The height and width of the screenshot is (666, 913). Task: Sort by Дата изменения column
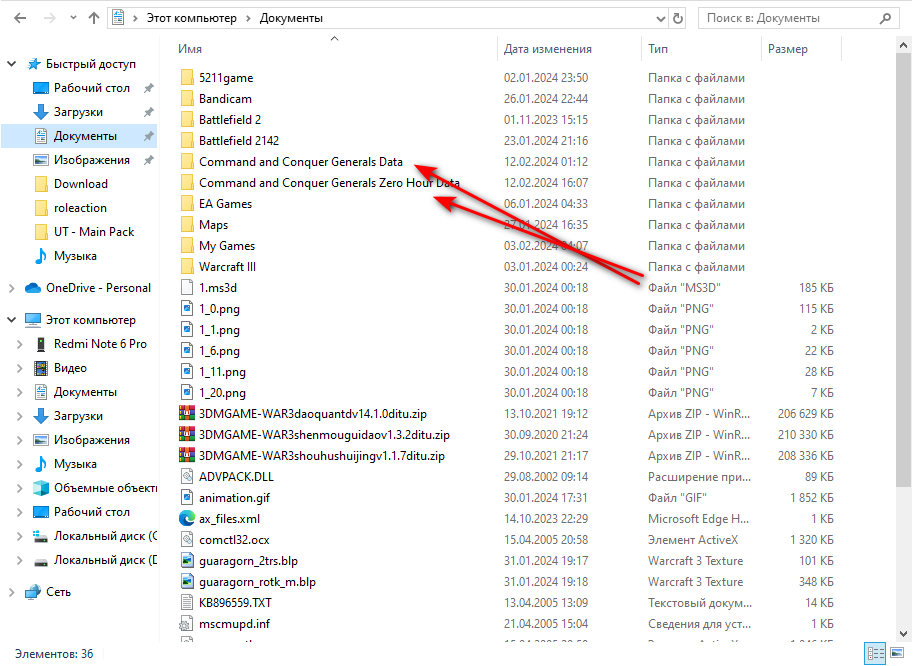pyautogui.click(x=547, y=49)
